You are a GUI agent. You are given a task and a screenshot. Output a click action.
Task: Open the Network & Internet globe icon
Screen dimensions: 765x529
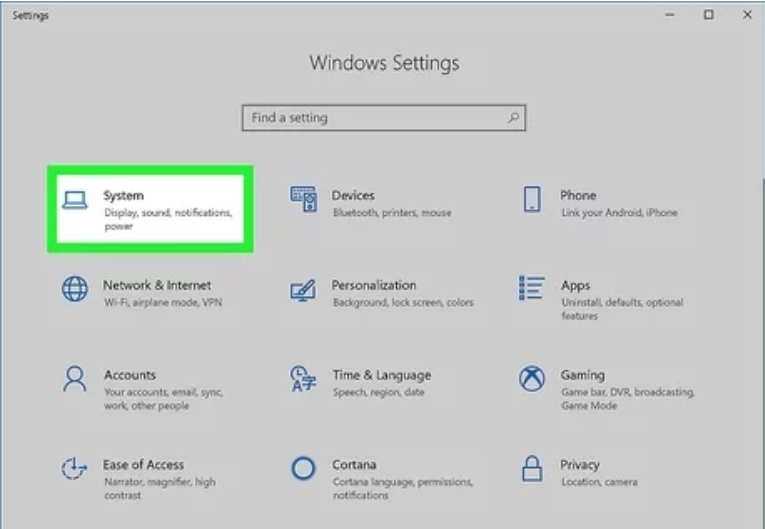pos(75,288)
